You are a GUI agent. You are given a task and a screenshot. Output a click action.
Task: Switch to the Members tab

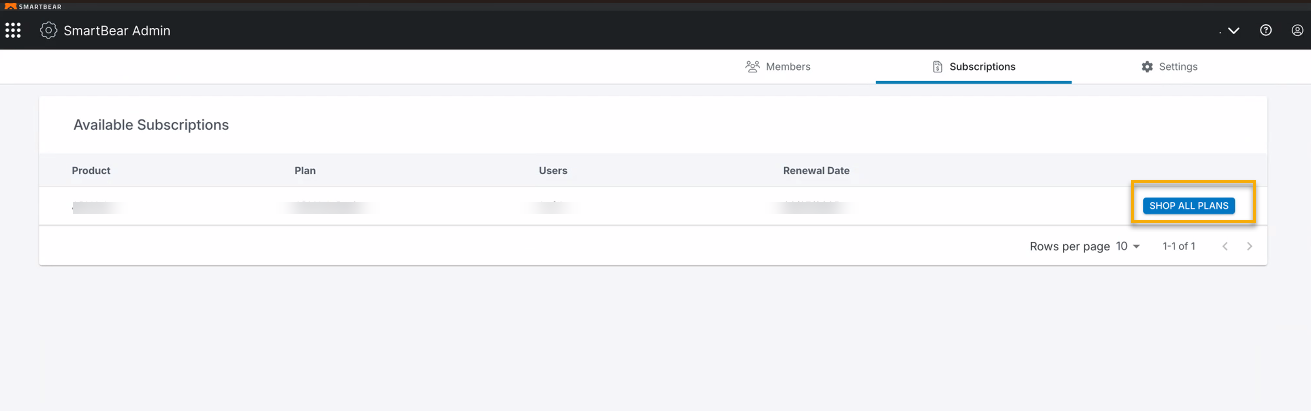click(778, 67)
